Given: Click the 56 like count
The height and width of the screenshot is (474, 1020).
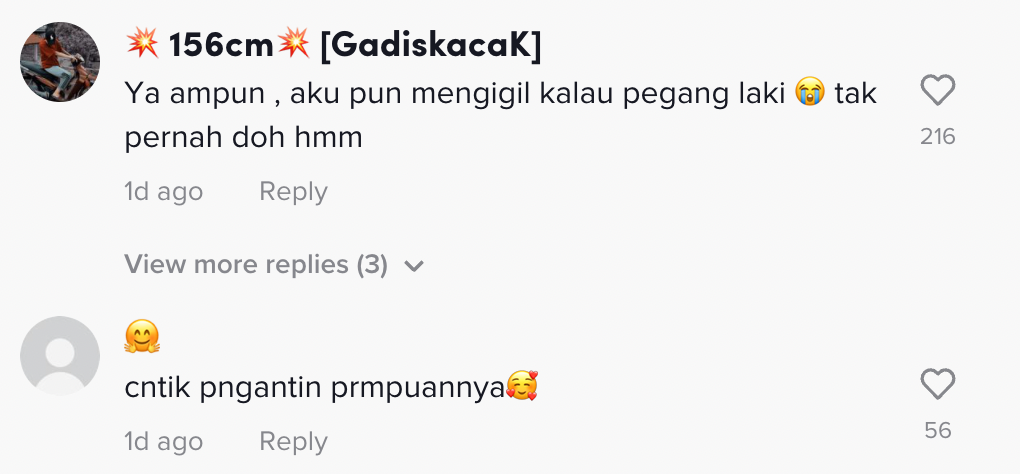Looking at the screenshot, I should coord(937,431).
